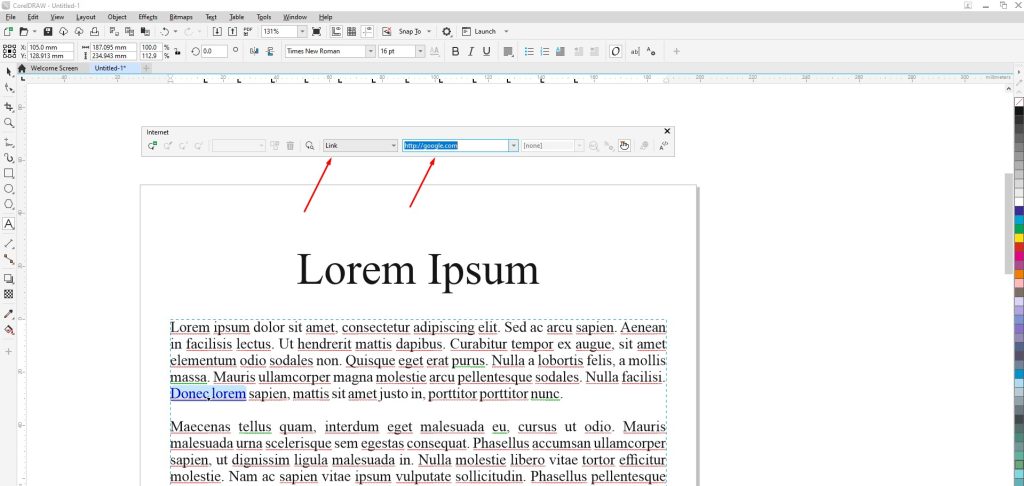Toggle drop cap formatting
Screen dimensions: 1024x486
pyautogui.click(x=560, y=51)
